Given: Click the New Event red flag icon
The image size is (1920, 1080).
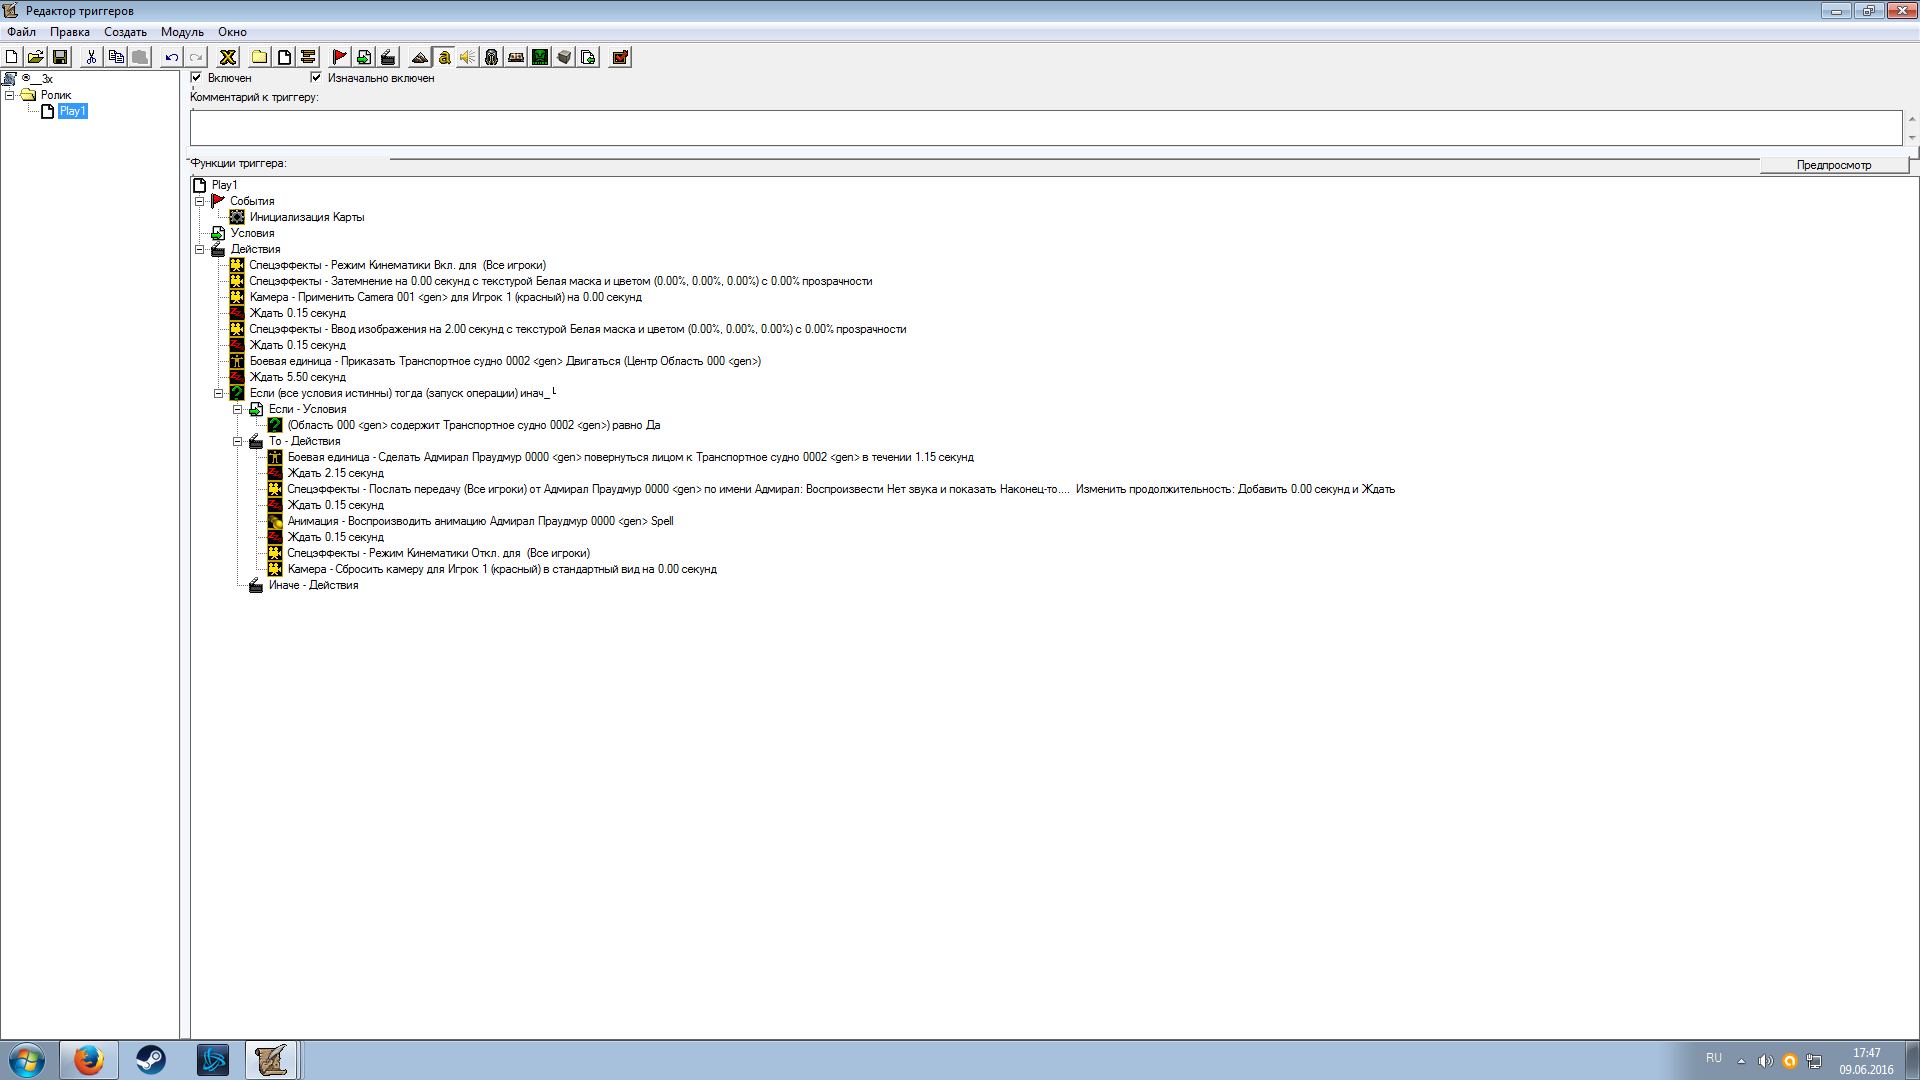Looking at the screenshot, I should point(340,57).
